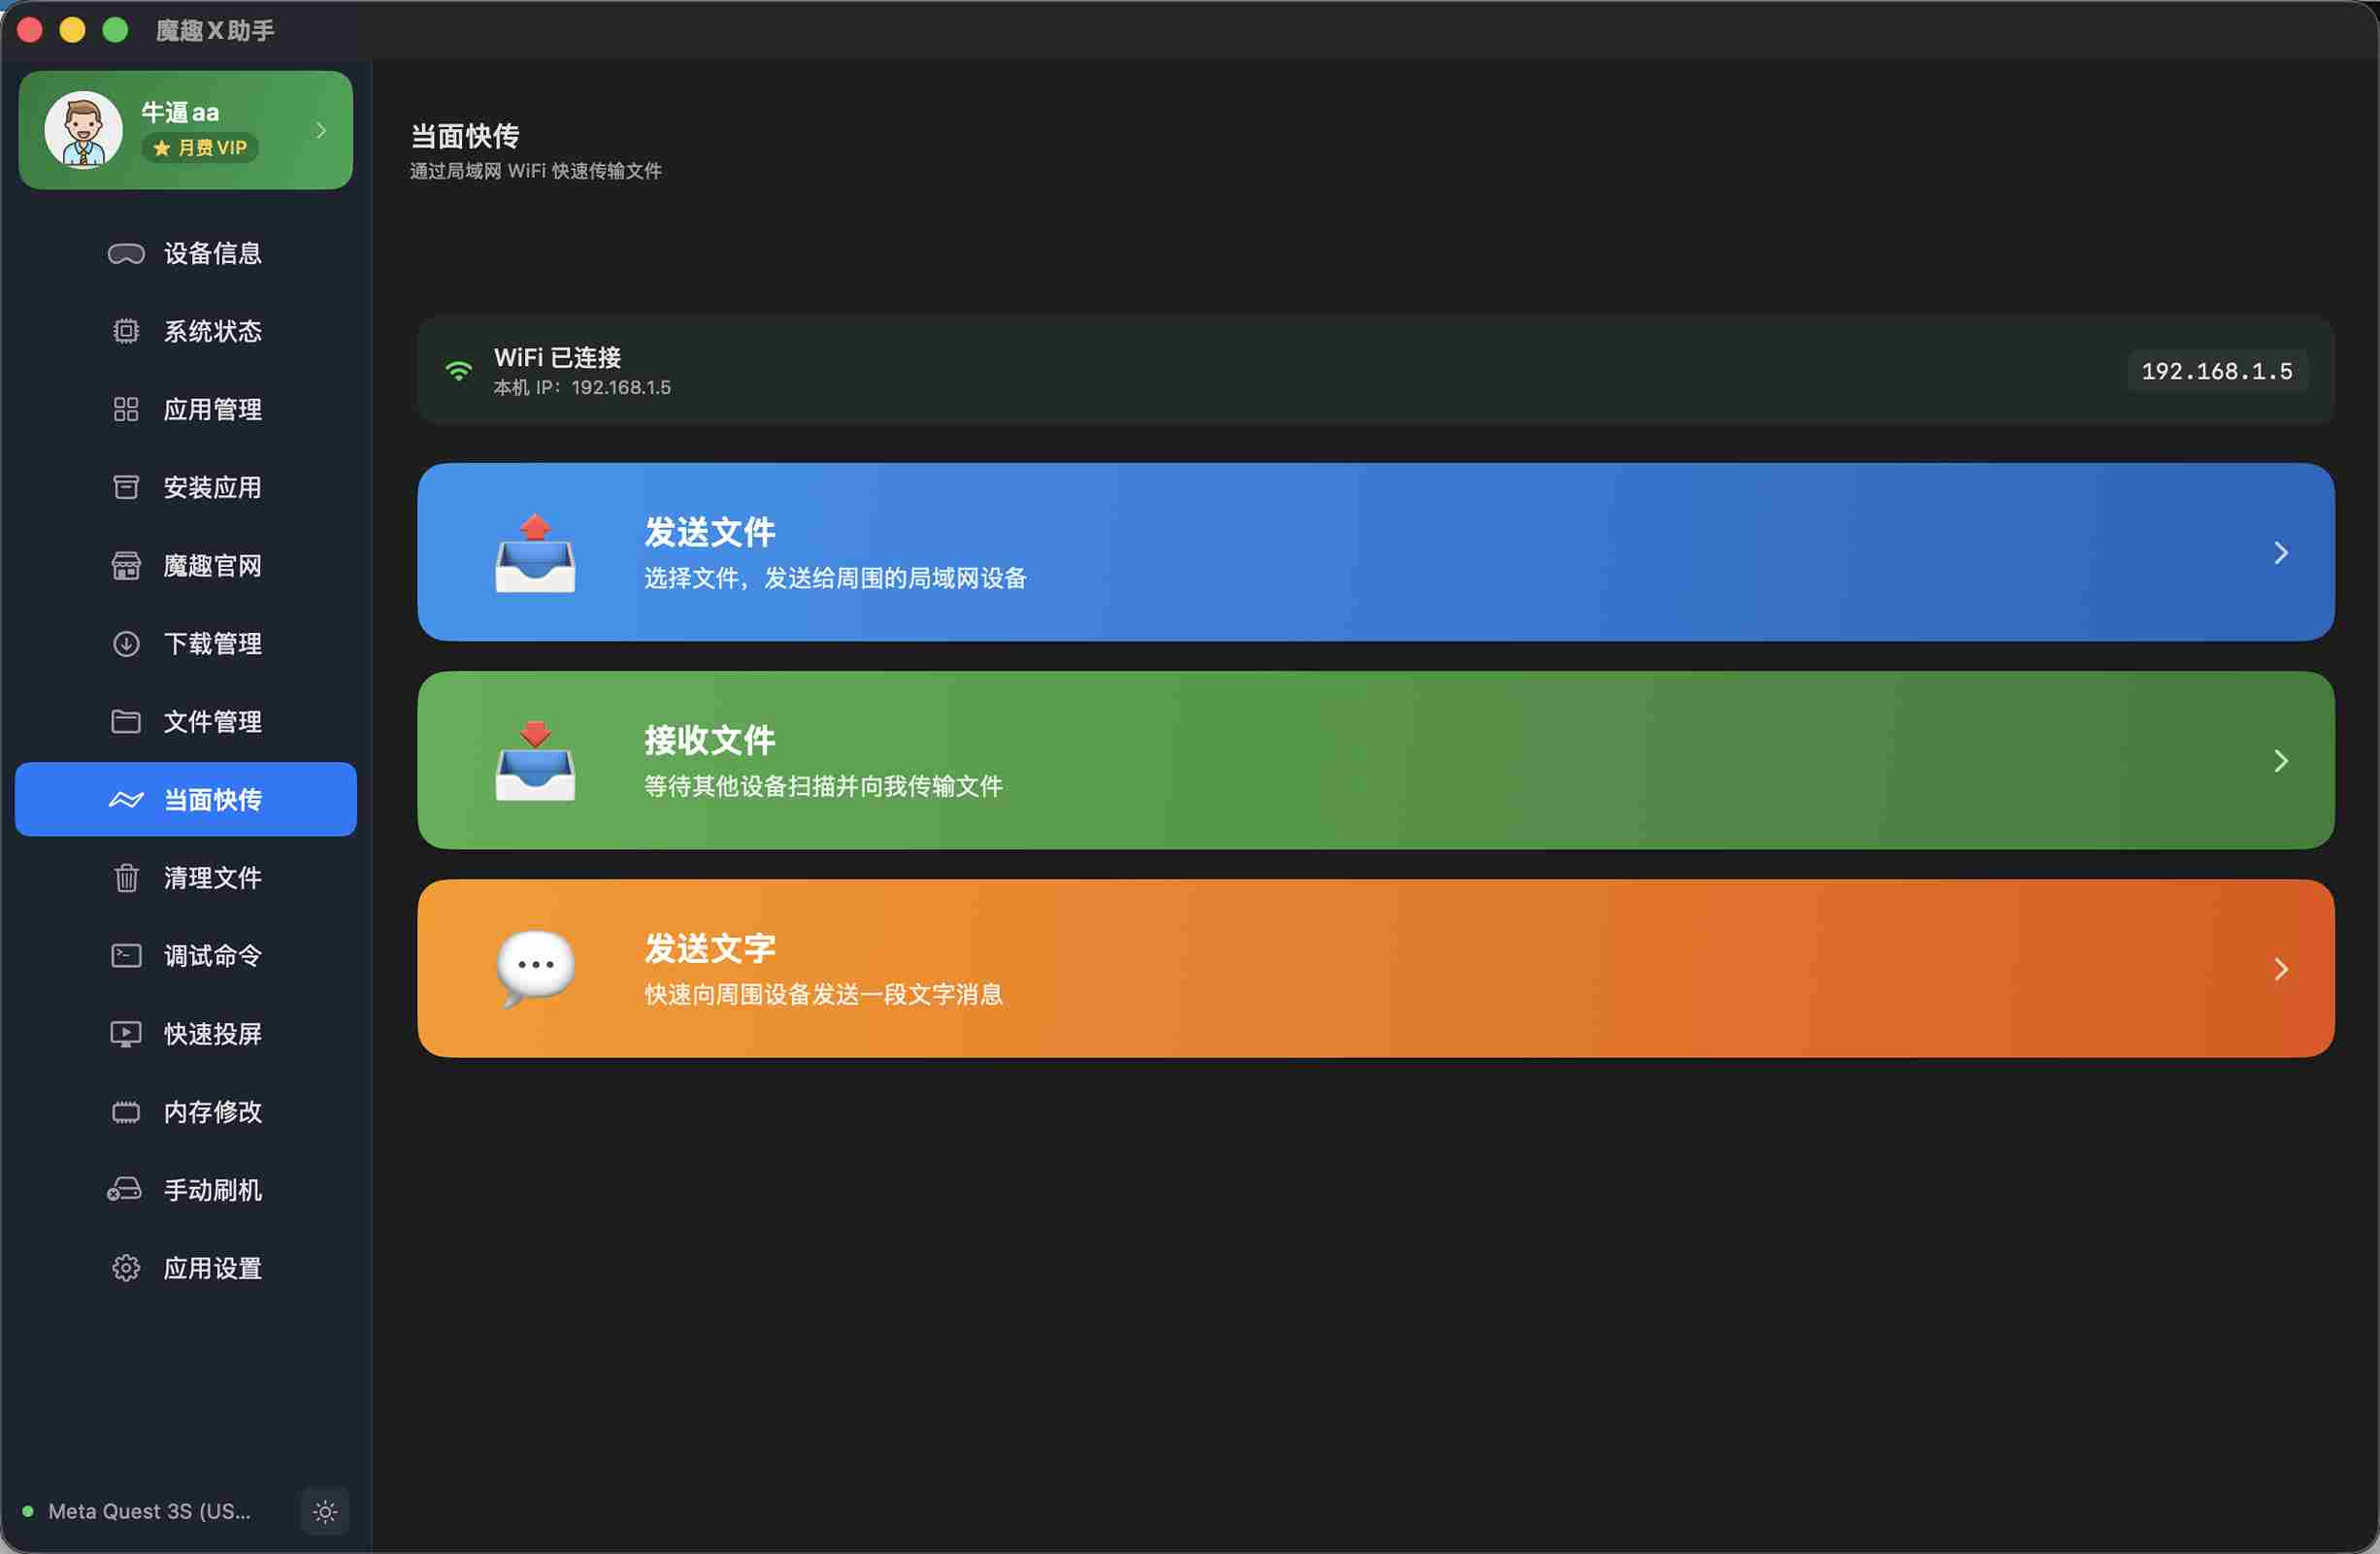Image resolution: width=2380 pixels, height=1554 pixels.
Task: Click the grid icon beside 应用管理
Action: [x=126, y=410]
